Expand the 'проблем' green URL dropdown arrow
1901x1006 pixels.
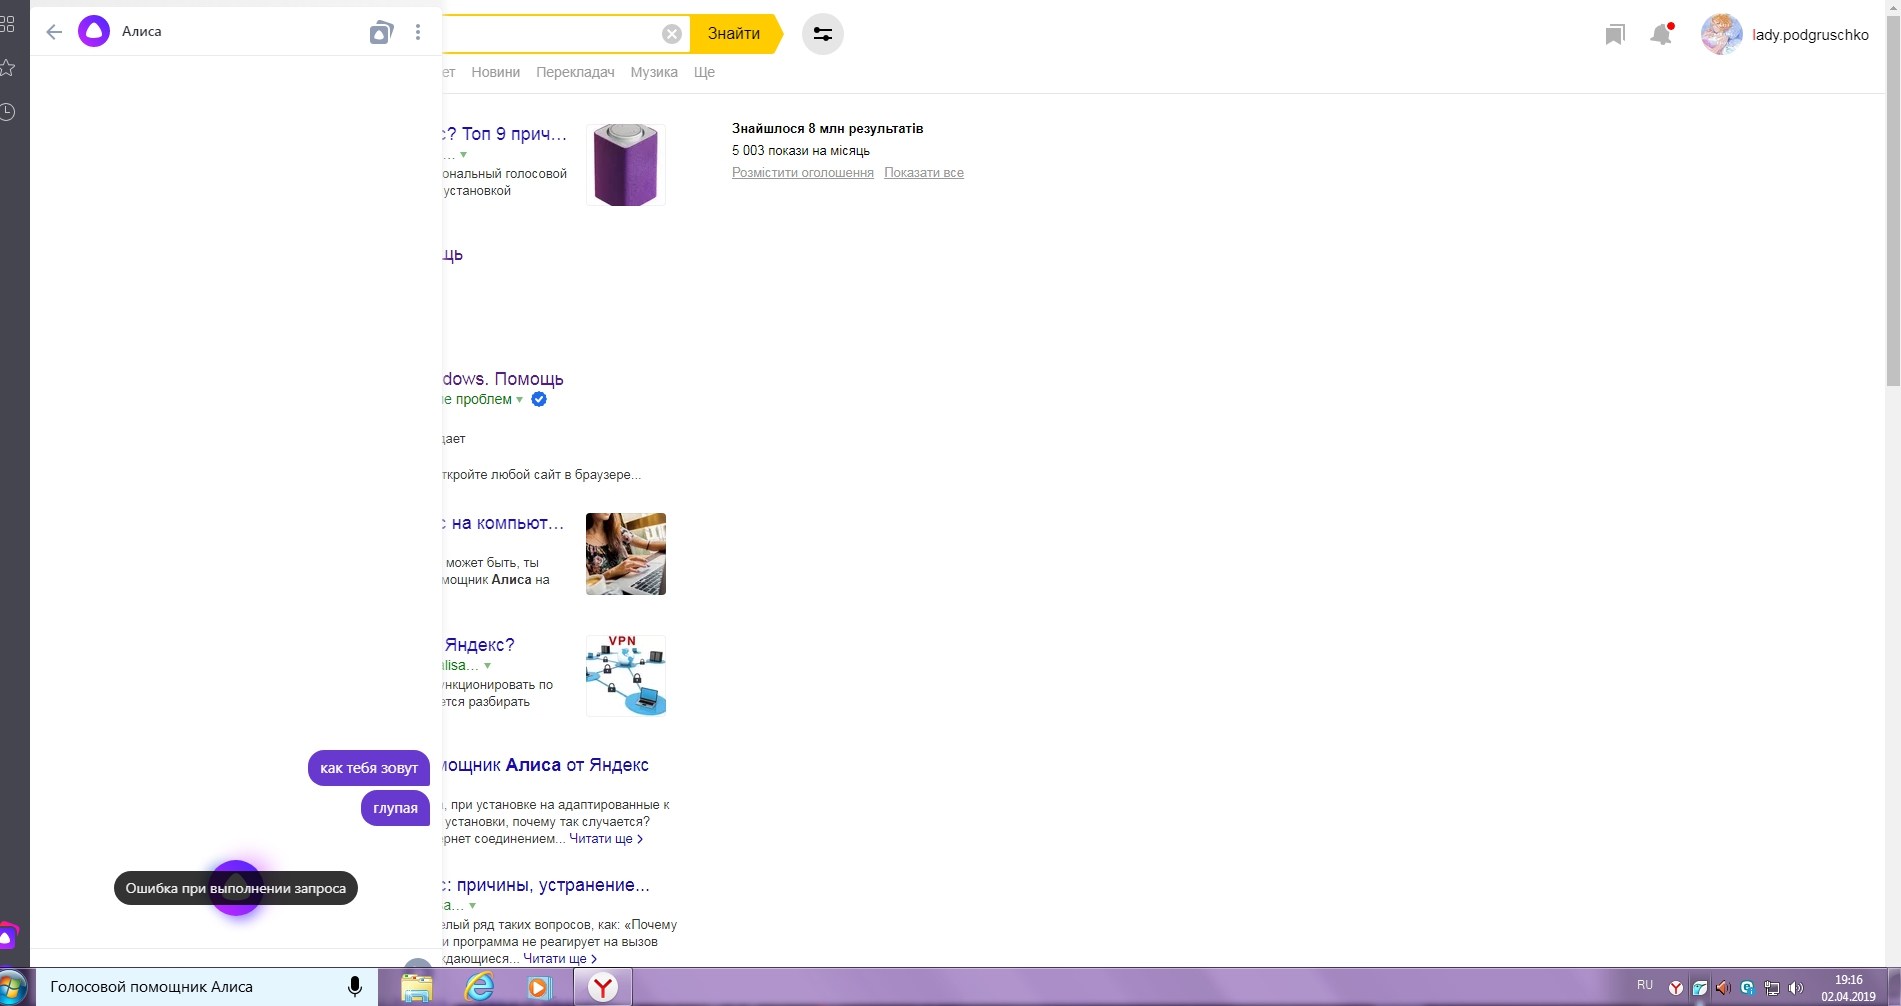click(519, 400)
